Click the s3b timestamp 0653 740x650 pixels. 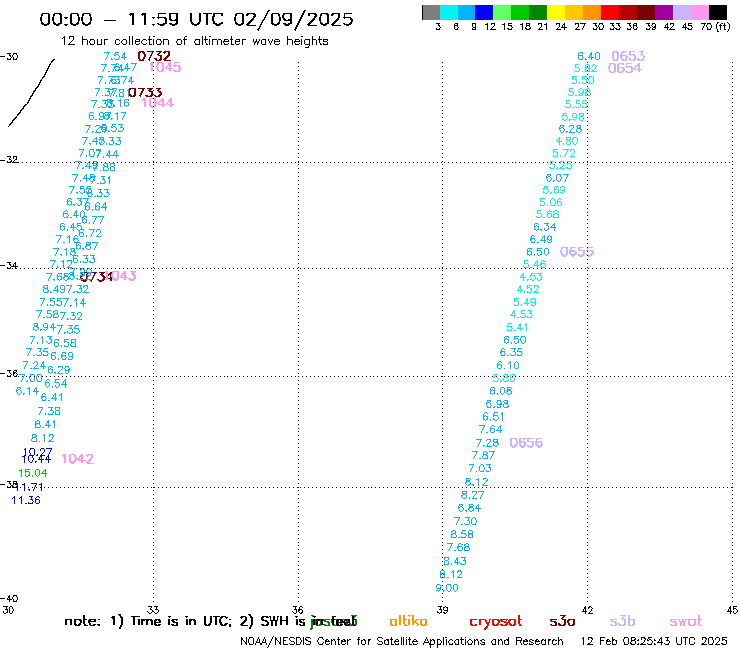pos(628,56)
